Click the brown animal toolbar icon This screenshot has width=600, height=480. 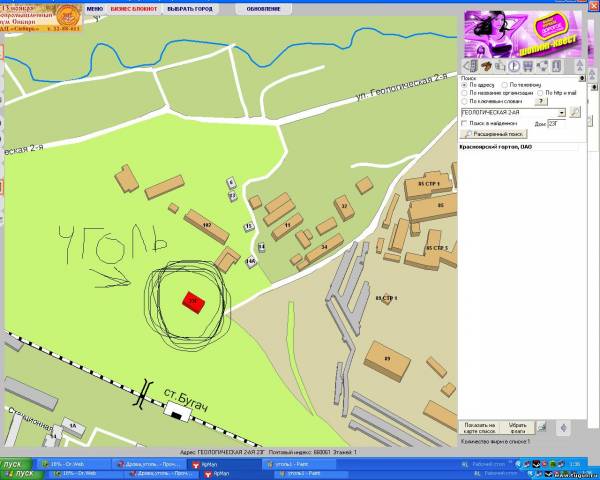(486, 66)
